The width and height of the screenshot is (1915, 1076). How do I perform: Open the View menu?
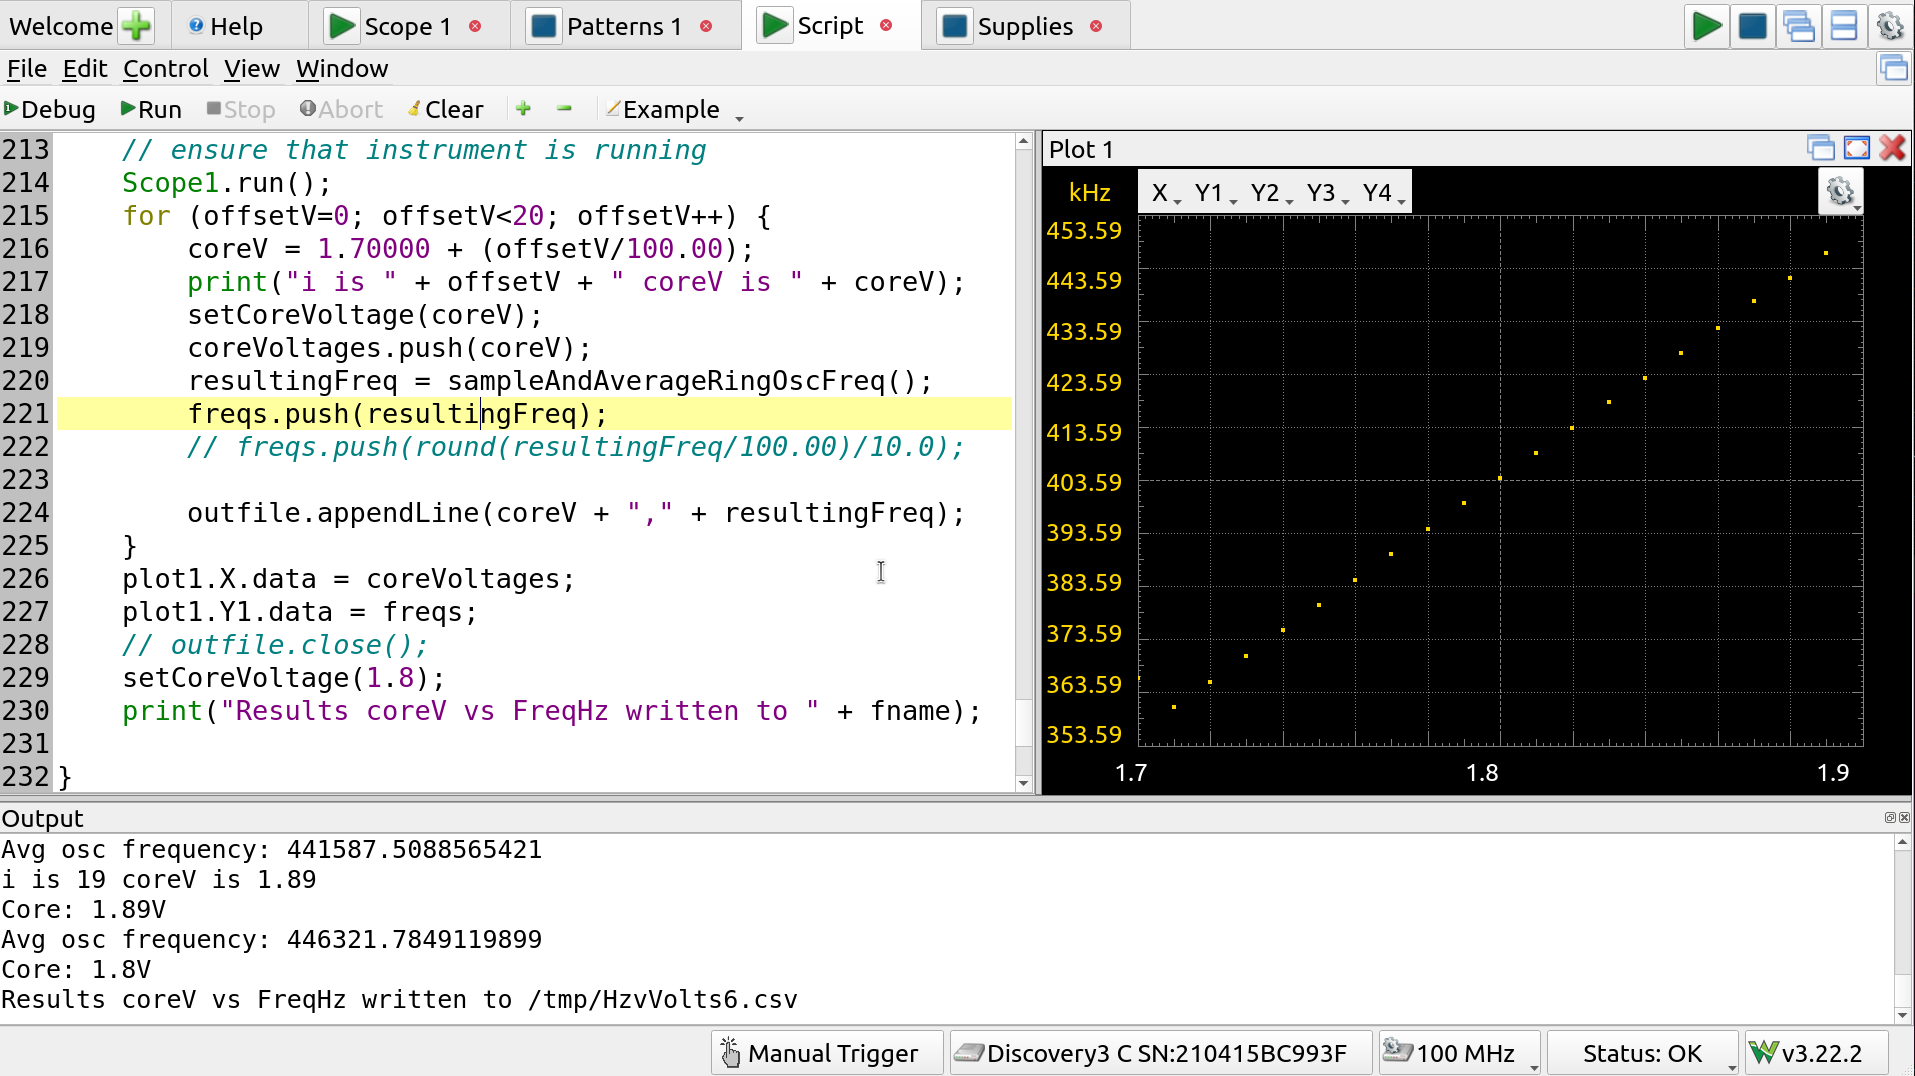click(251, 68)
